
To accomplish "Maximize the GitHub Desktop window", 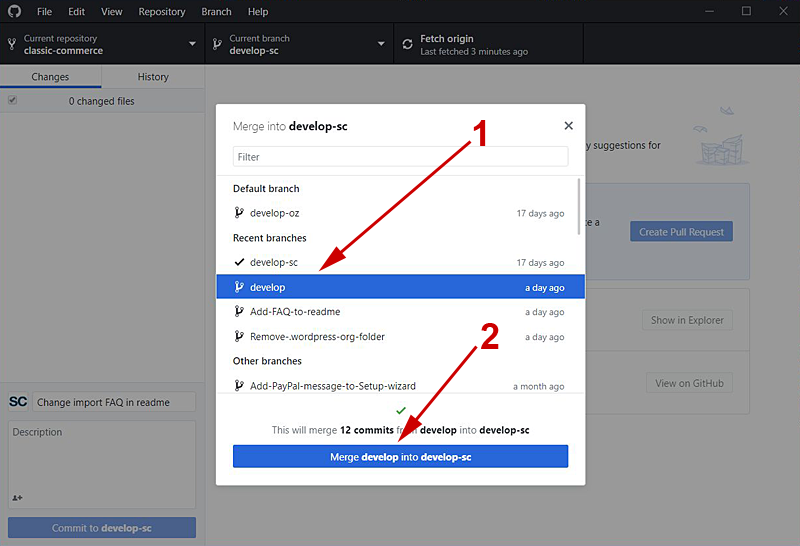I will [746, 11].
